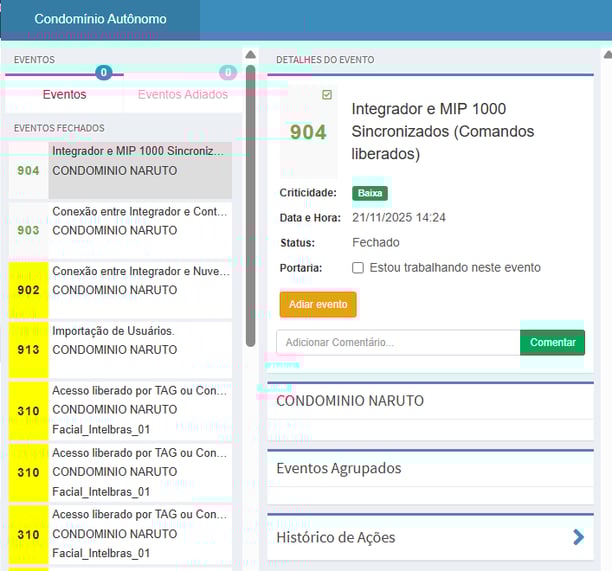
Task: Click the green check icon above code 904
Action: click(x=327, y=95)
